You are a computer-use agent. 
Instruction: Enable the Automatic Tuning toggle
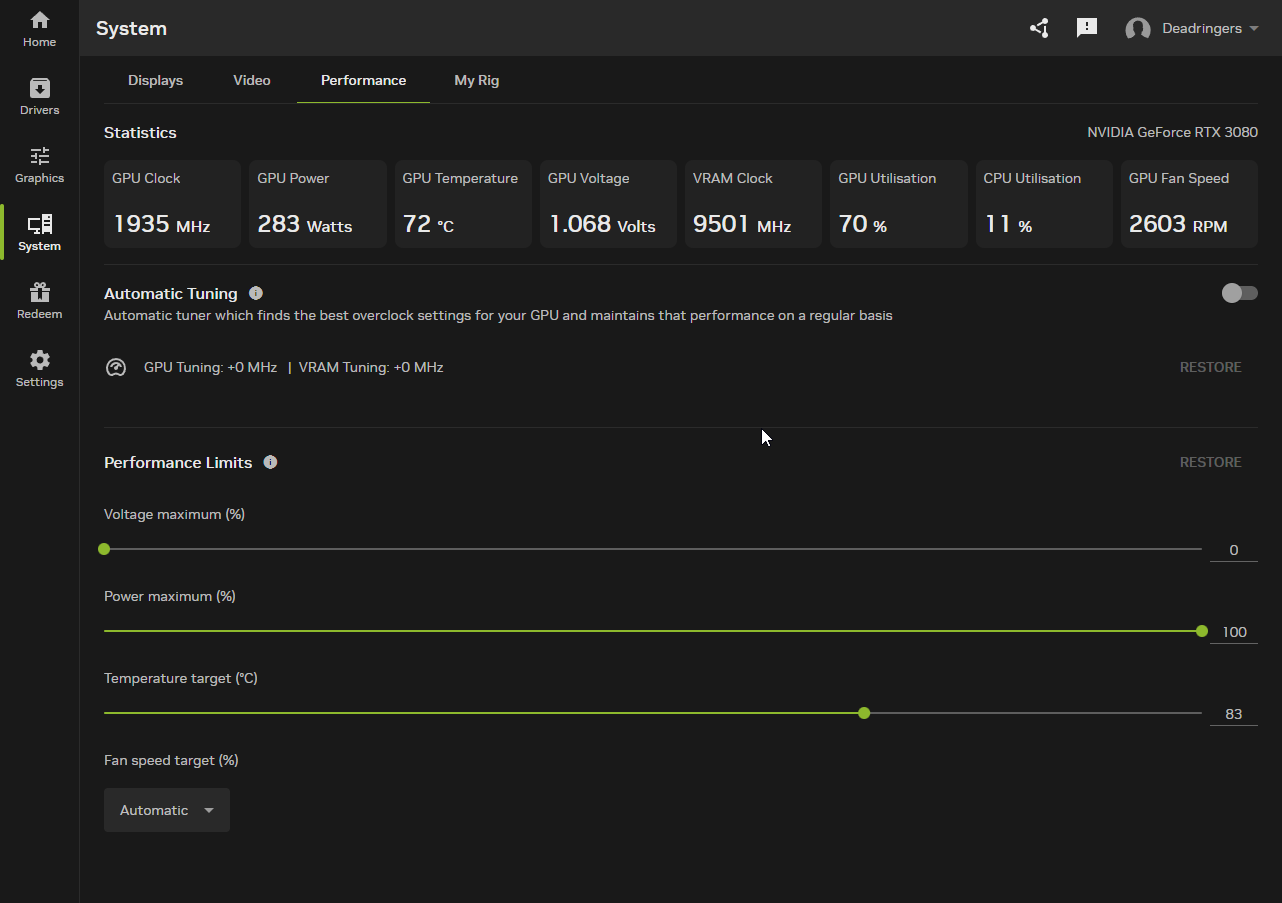(x=1239, y=293)
